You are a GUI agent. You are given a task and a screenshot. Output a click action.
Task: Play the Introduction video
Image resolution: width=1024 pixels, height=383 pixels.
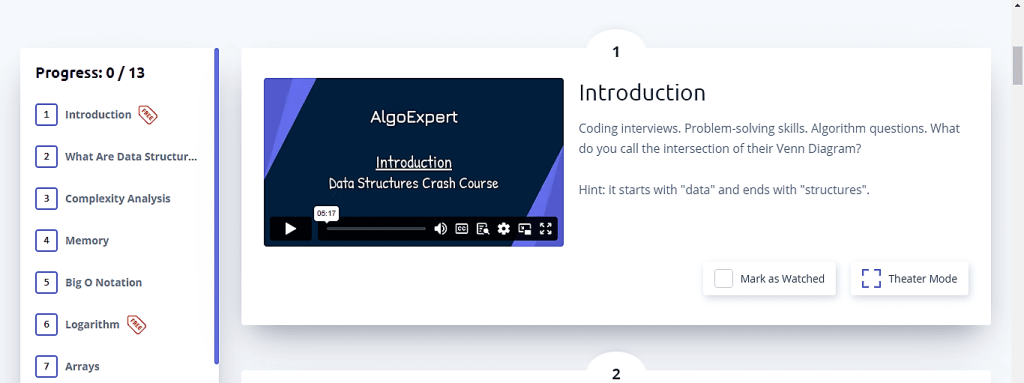click(x=291, y=229)
